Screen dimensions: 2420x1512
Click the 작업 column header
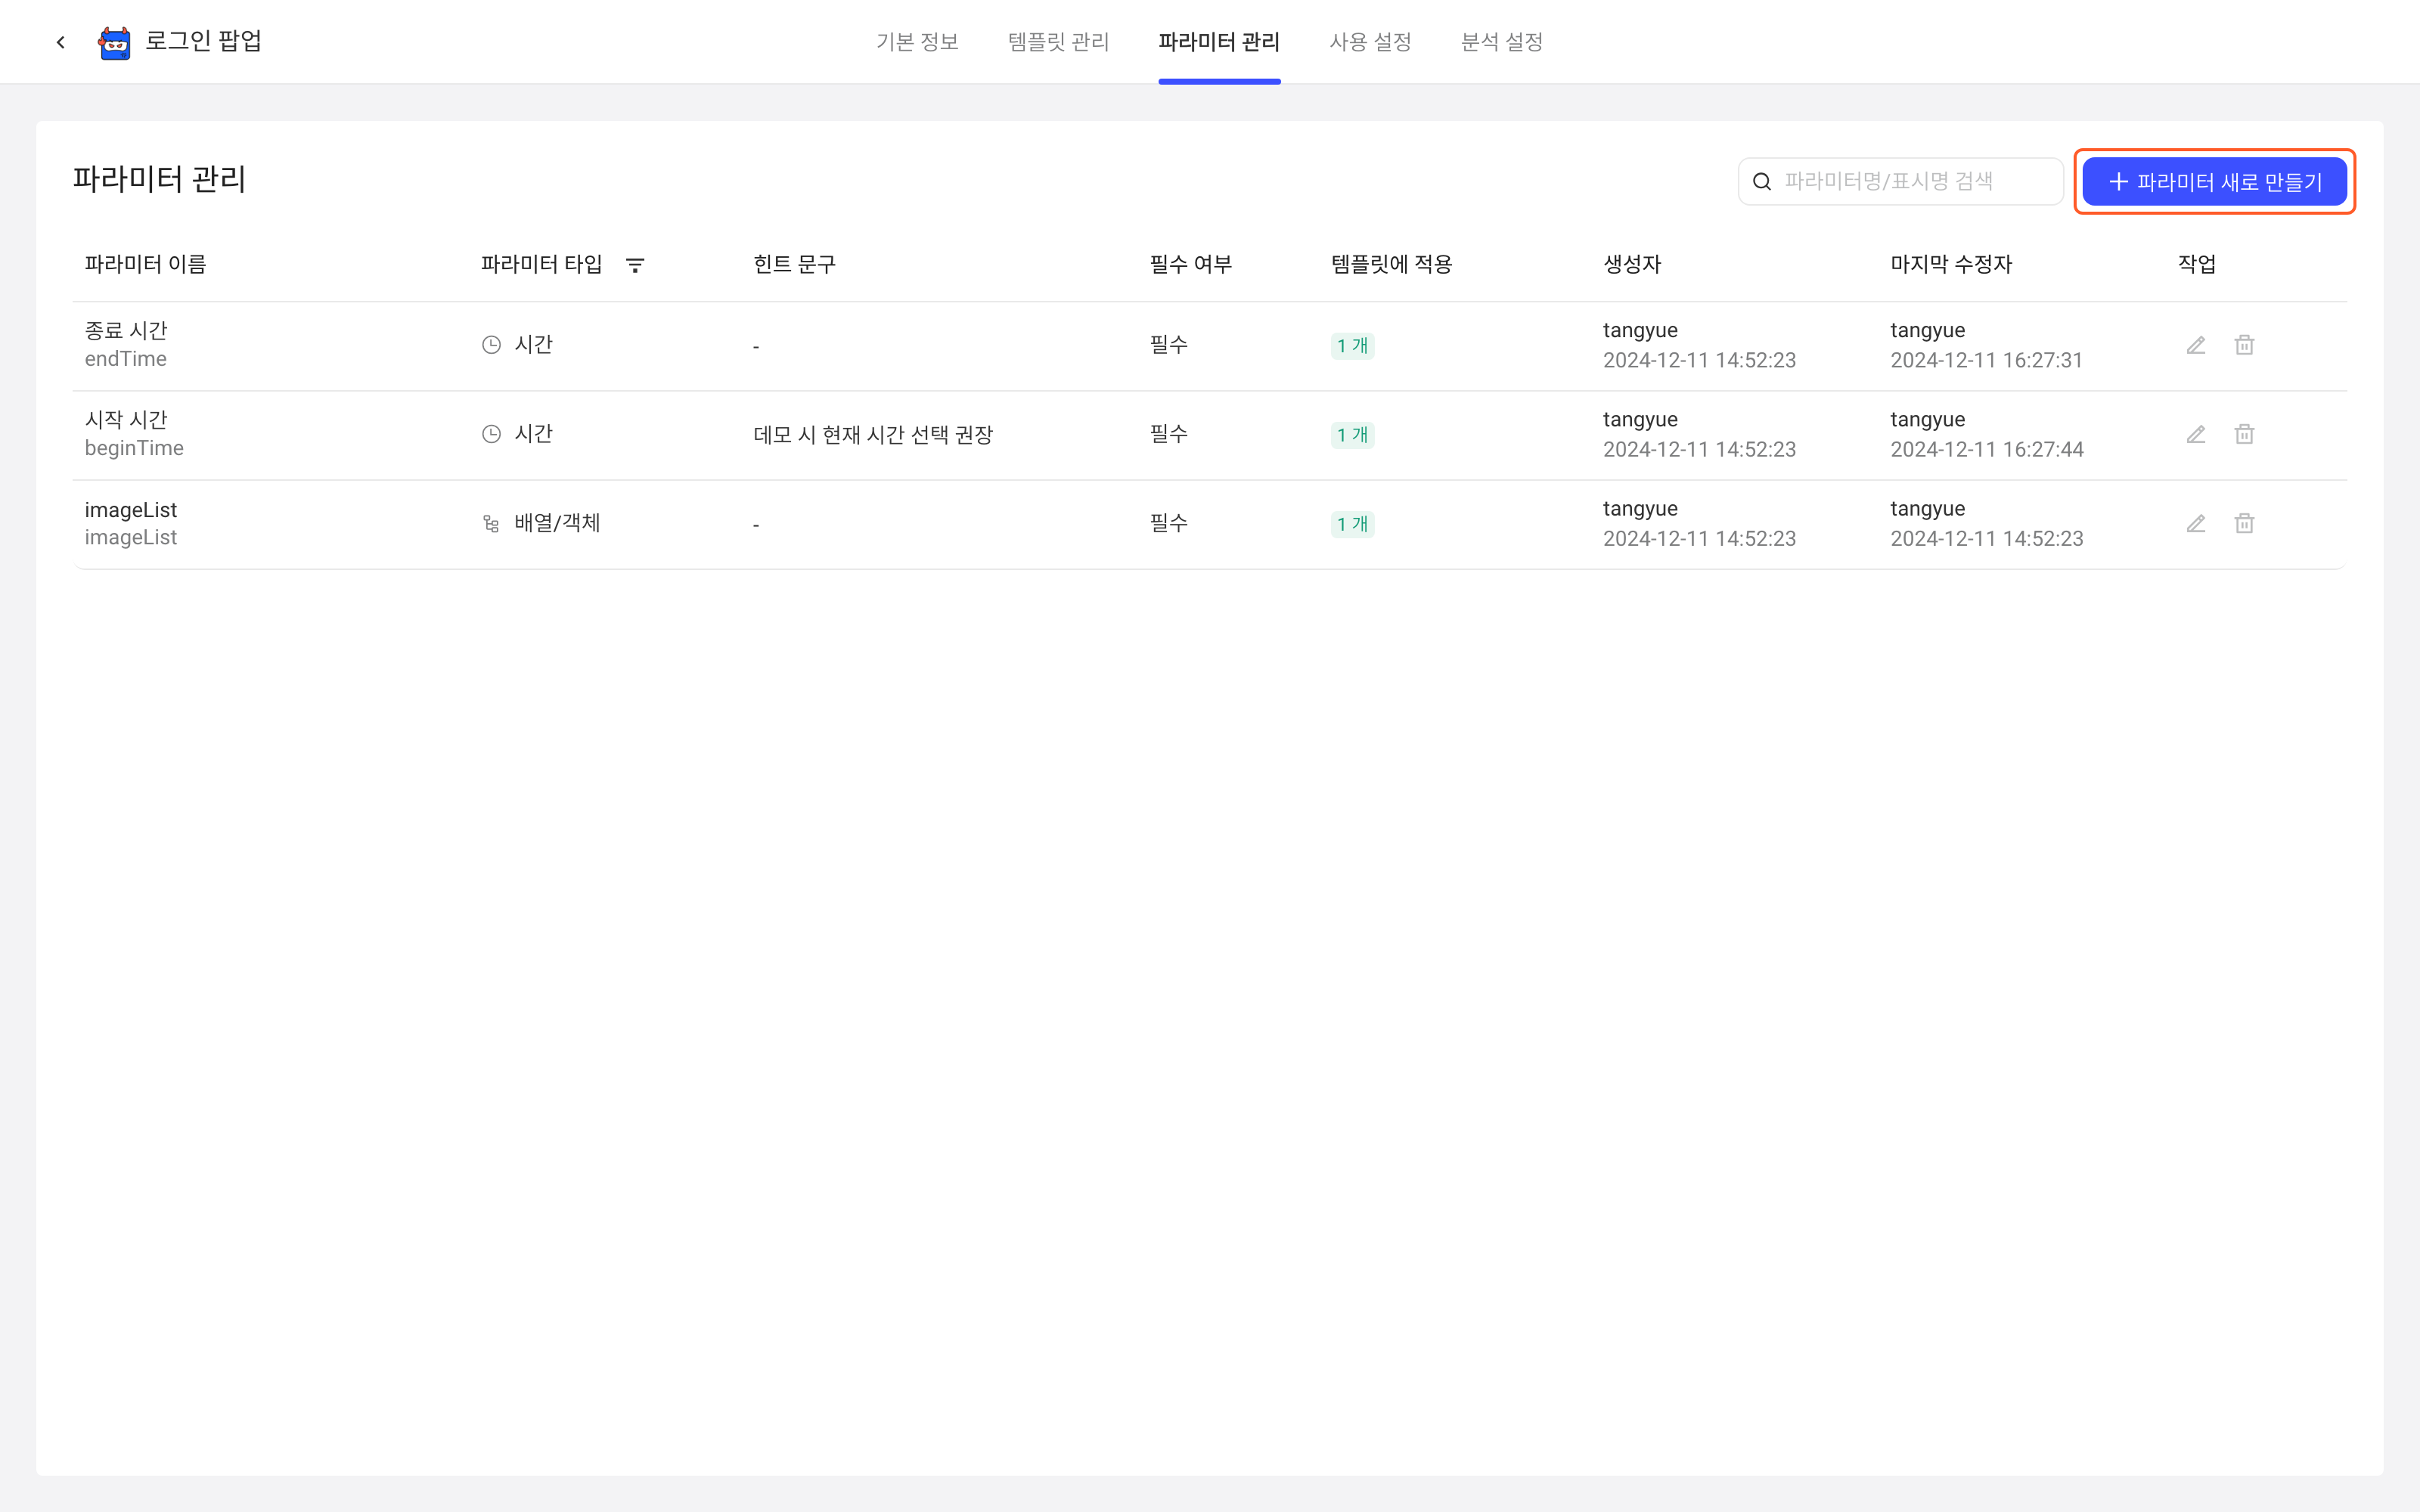pyautogui.click(x=2197, y=264)
